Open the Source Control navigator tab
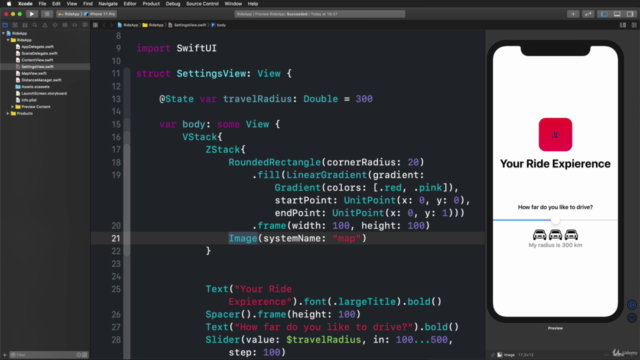The width and height of the screenshot is (640, 360). [x=15, y=25]
